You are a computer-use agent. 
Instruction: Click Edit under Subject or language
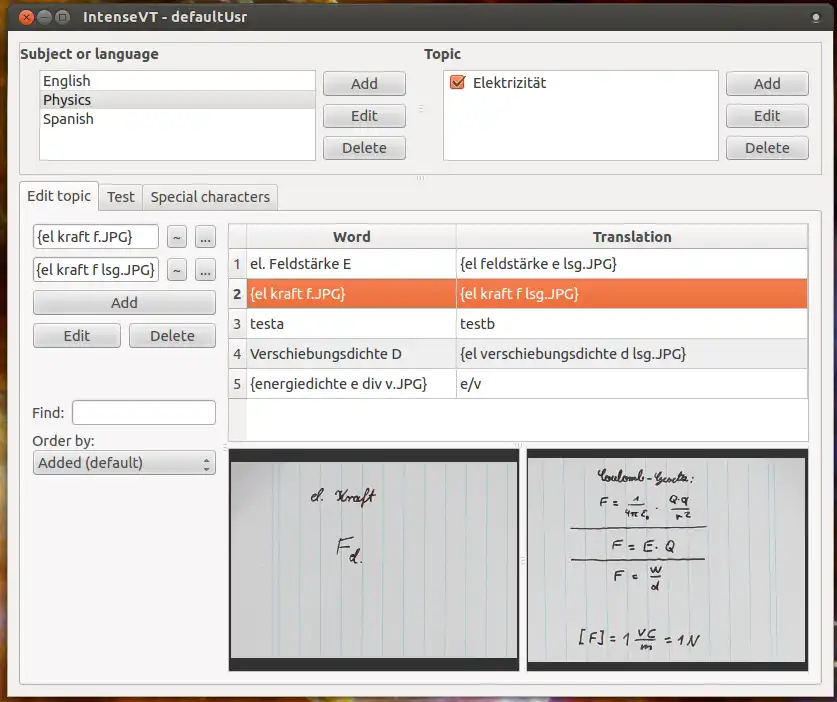(x=364, y=116)
